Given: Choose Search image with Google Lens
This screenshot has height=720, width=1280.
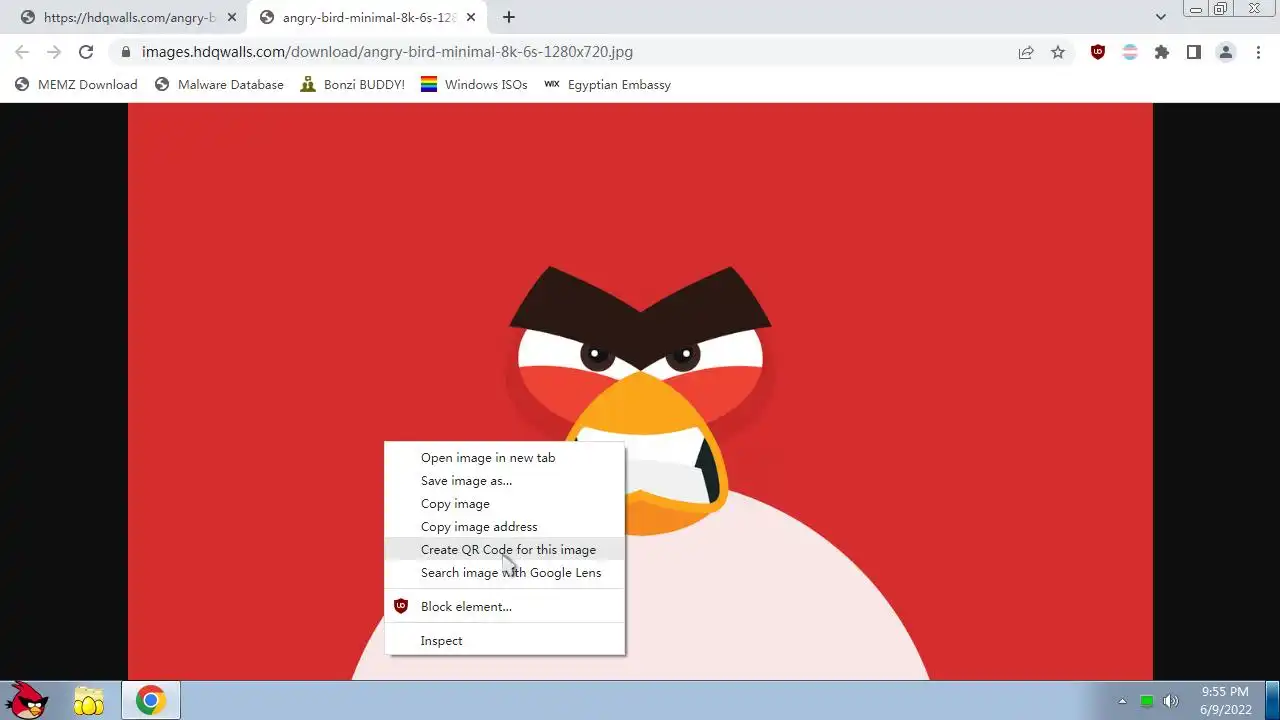Looking at the screenshot, I should point(505,573).
